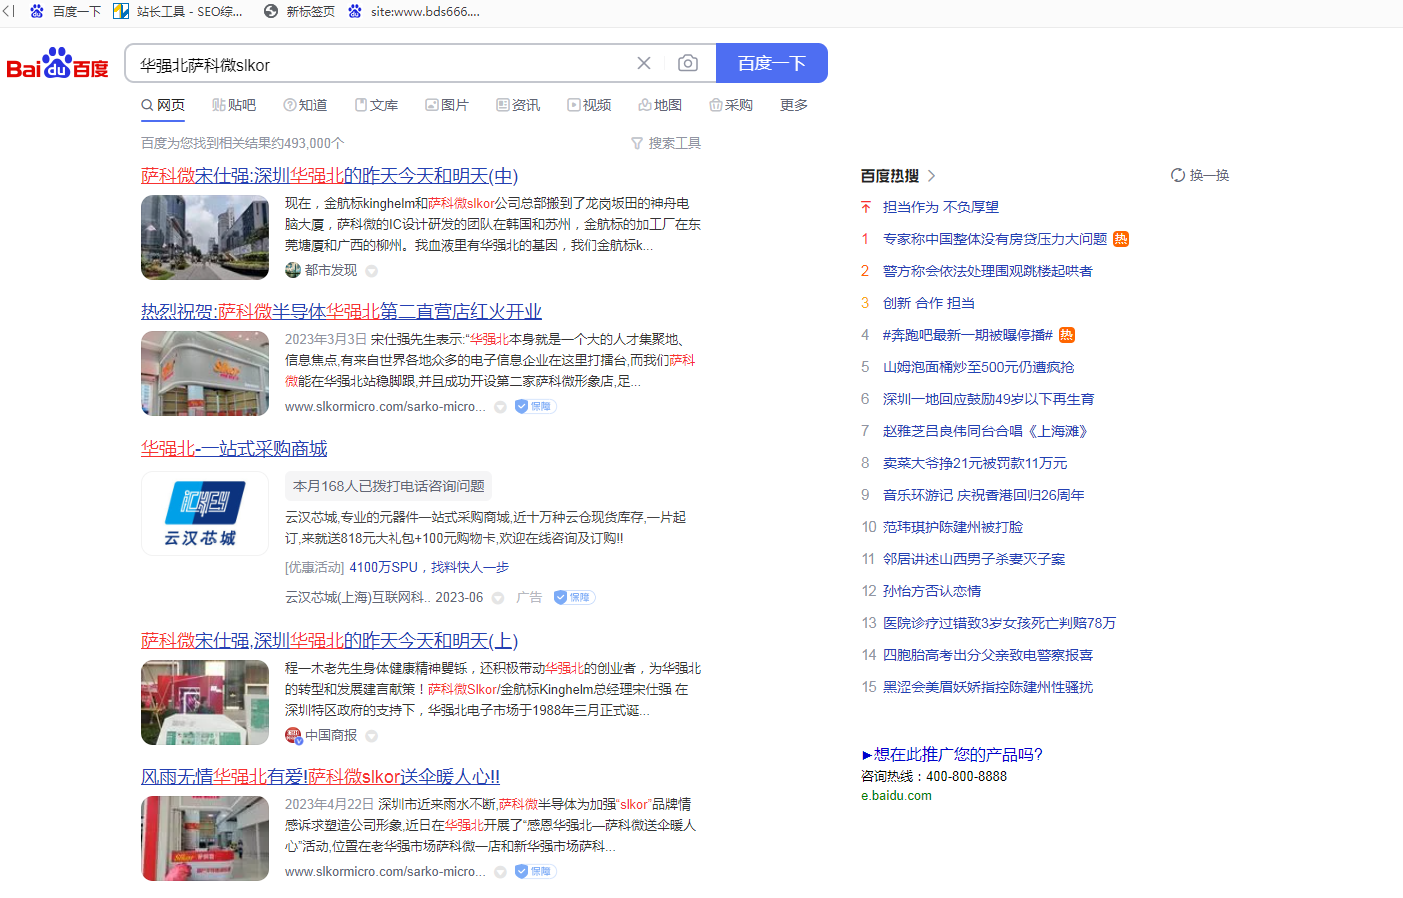The height and width of the screenshot is (898, 1403).
Task: Open 想在此推广您的产品吗? link
Action: point(952,754)
